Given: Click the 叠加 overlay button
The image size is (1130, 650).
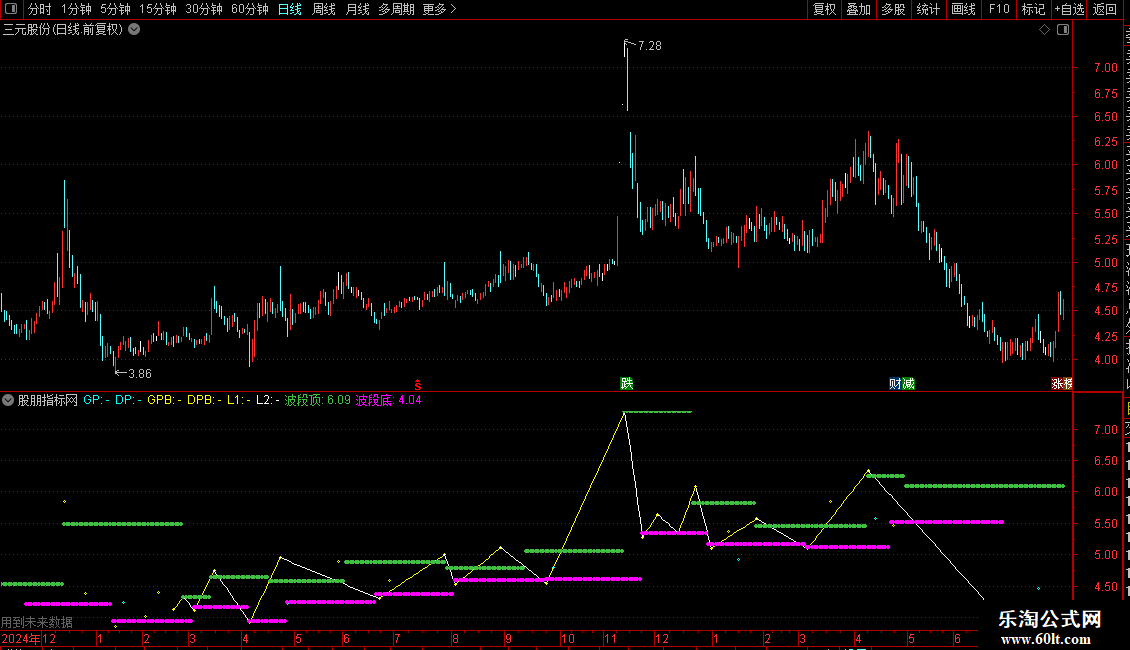Looking at the screenshot, I should tap(859, 9).
